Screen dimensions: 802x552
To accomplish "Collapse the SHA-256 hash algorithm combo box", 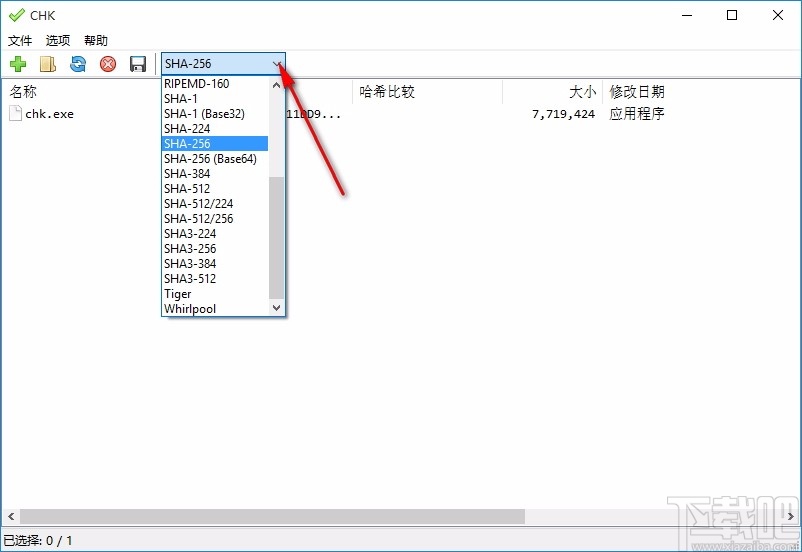I will [x=223, y=64].
